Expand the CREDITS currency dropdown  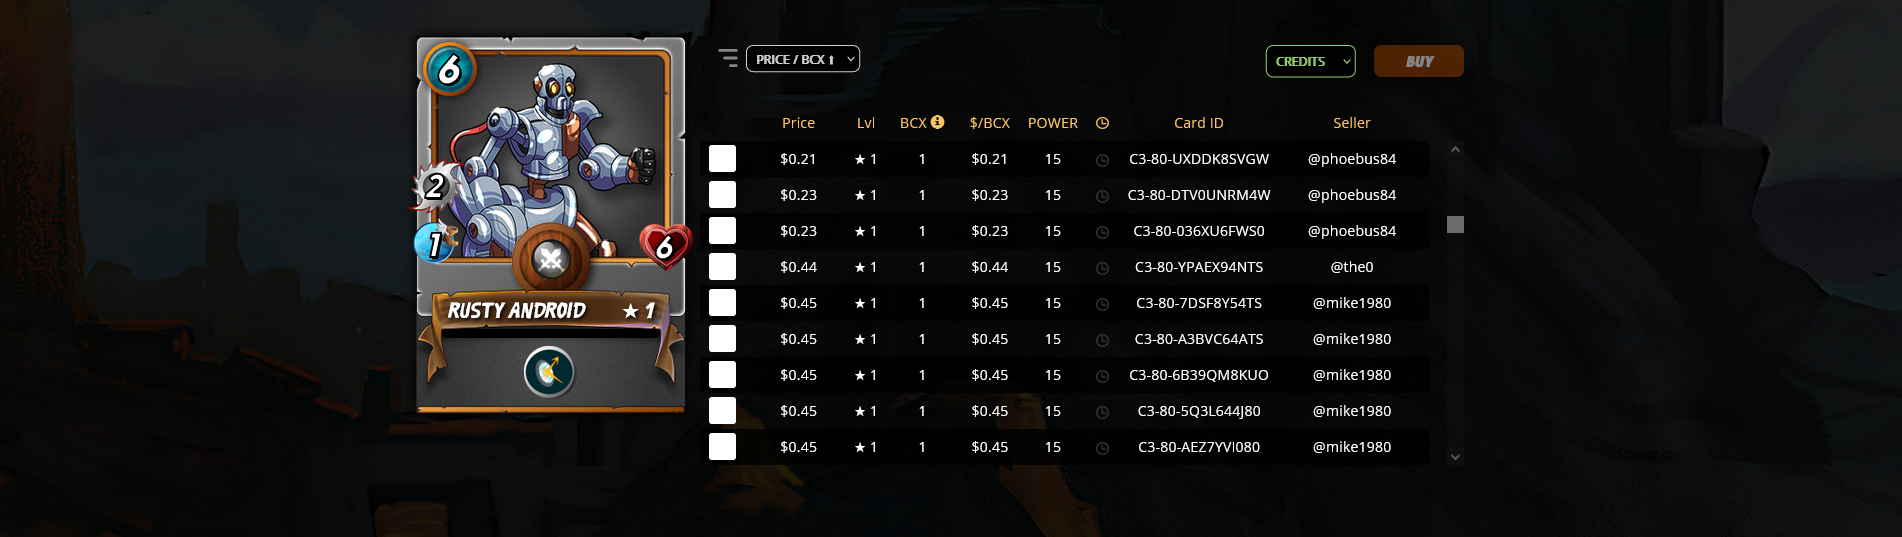point(1311,61)
